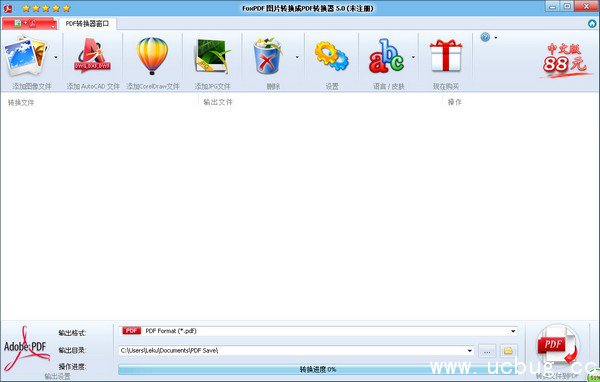
Task: Click the Add JPG File icon
Action: pyautogui.click(x=212, y=56)
